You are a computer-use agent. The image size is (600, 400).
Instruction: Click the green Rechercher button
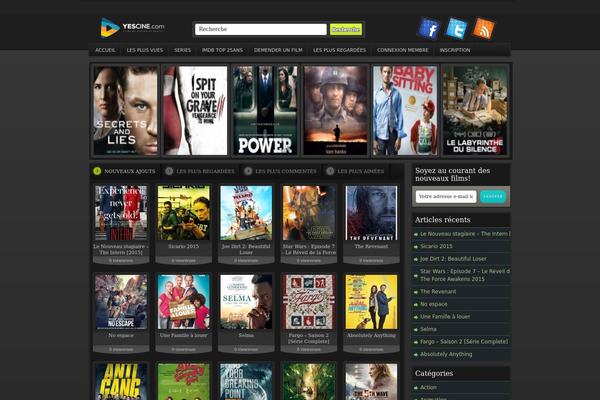coord(346,29)
